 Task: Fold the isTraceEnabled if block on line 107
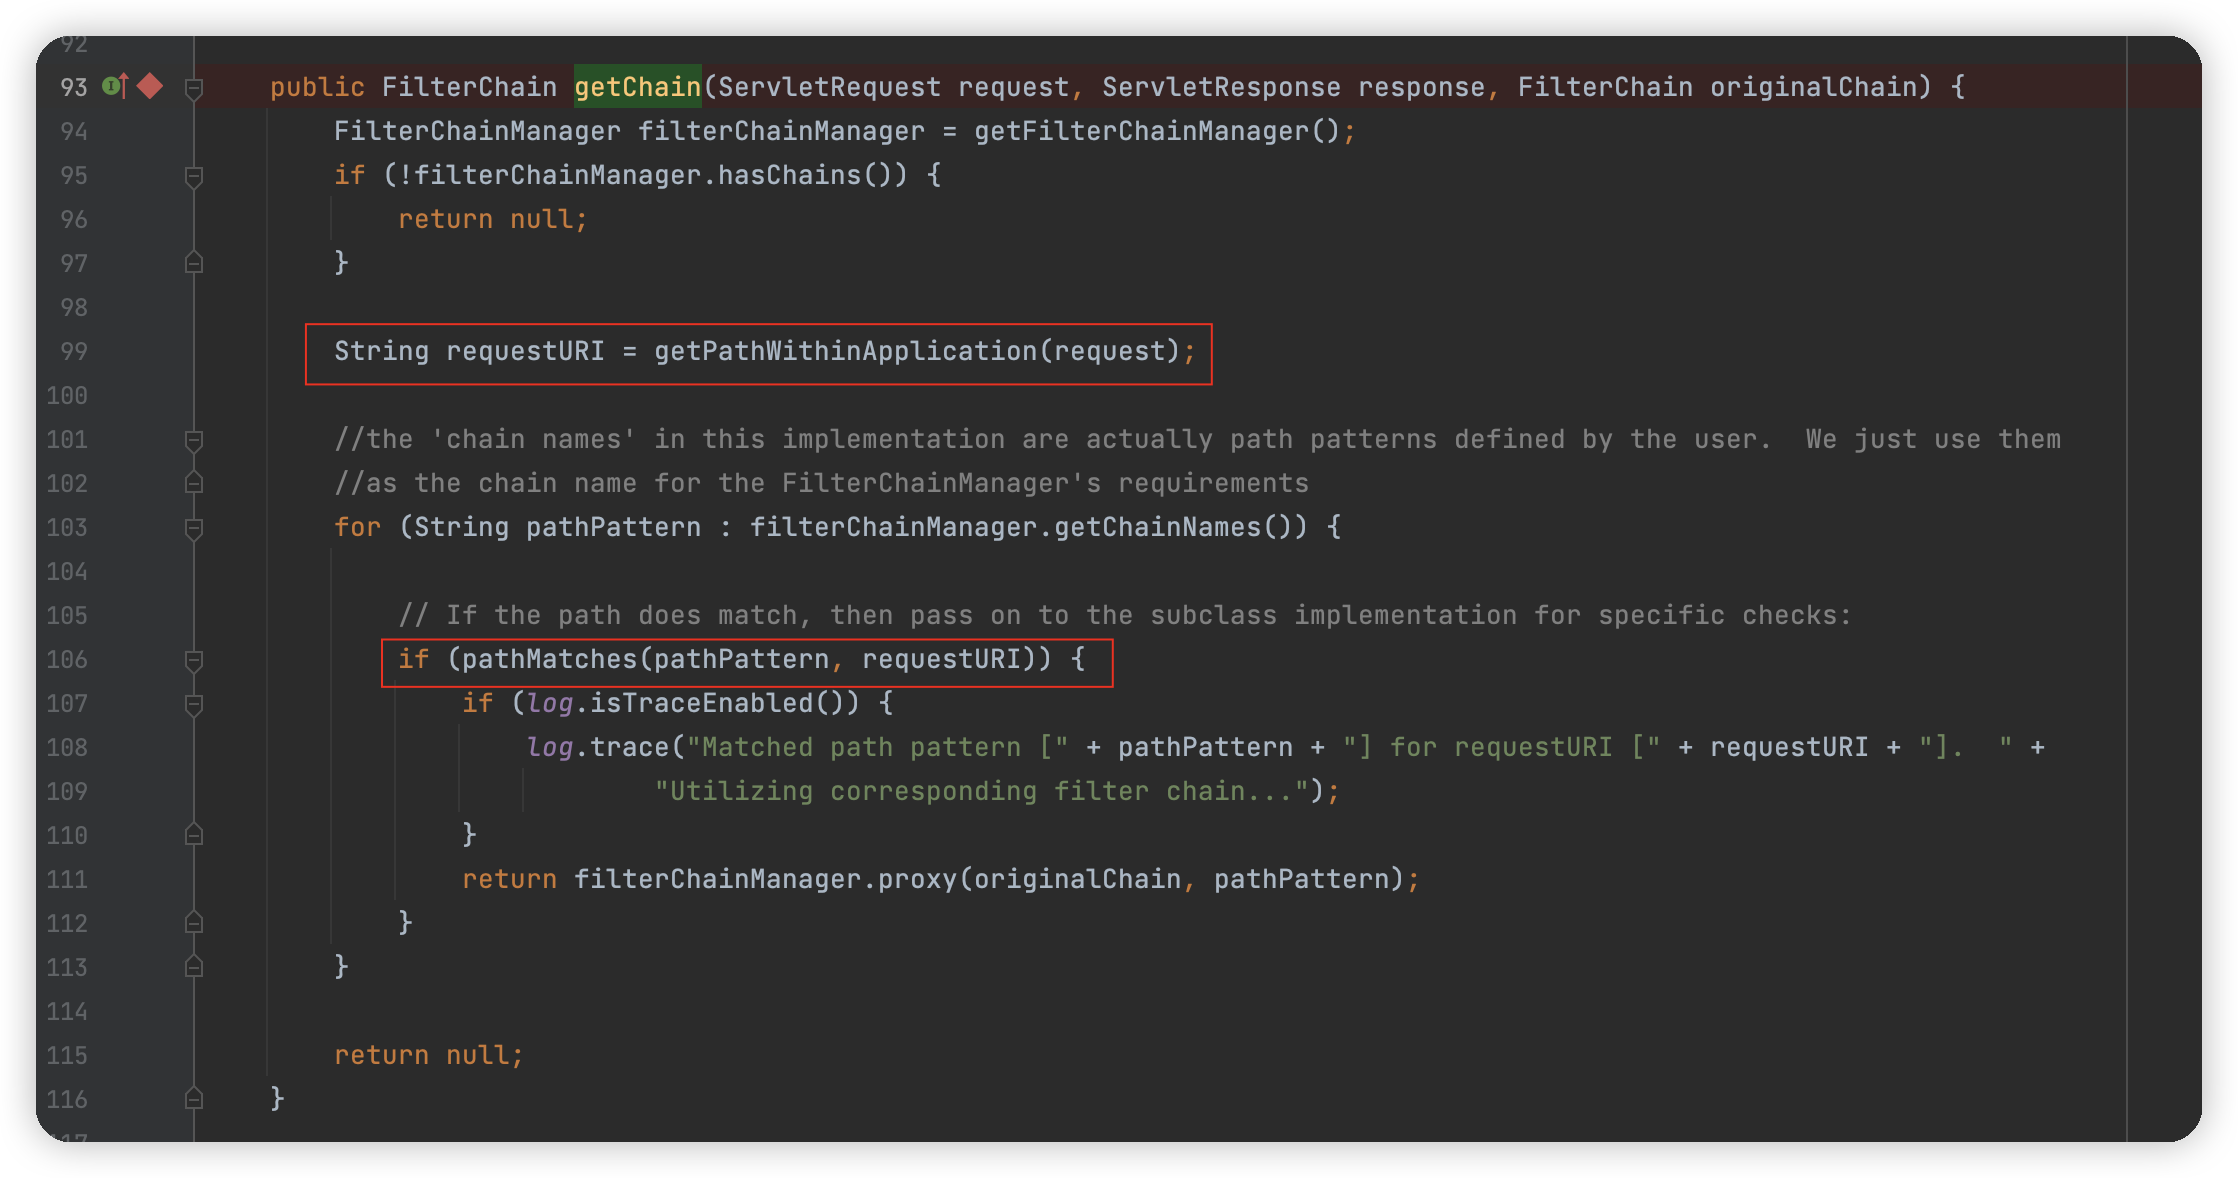(x=194, y=704)
